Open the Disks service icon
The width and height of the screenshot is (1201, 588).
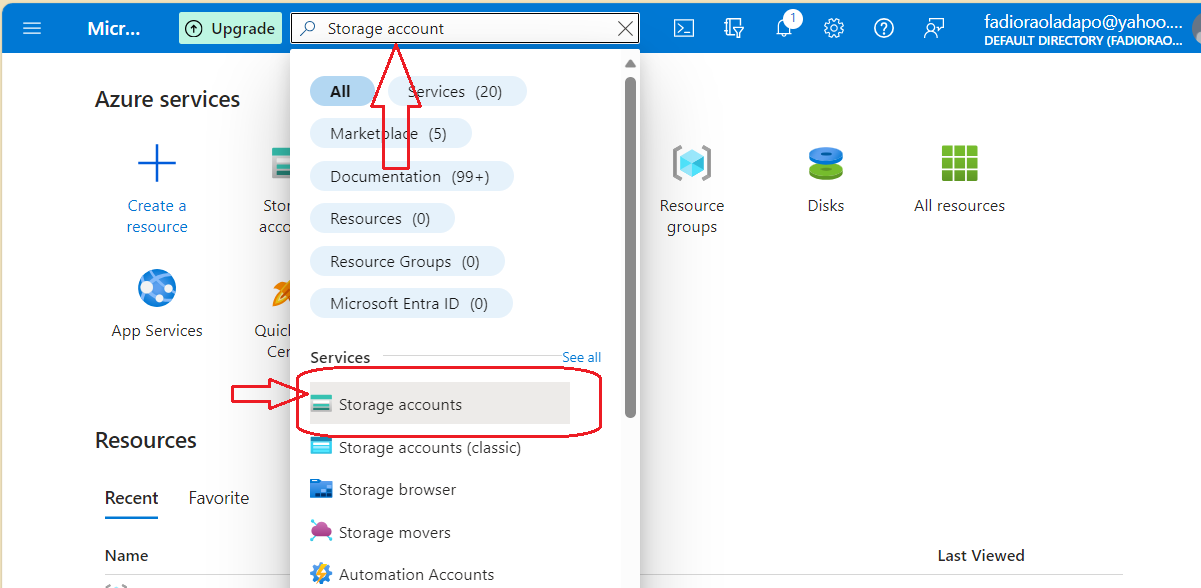tap(826, 163)
